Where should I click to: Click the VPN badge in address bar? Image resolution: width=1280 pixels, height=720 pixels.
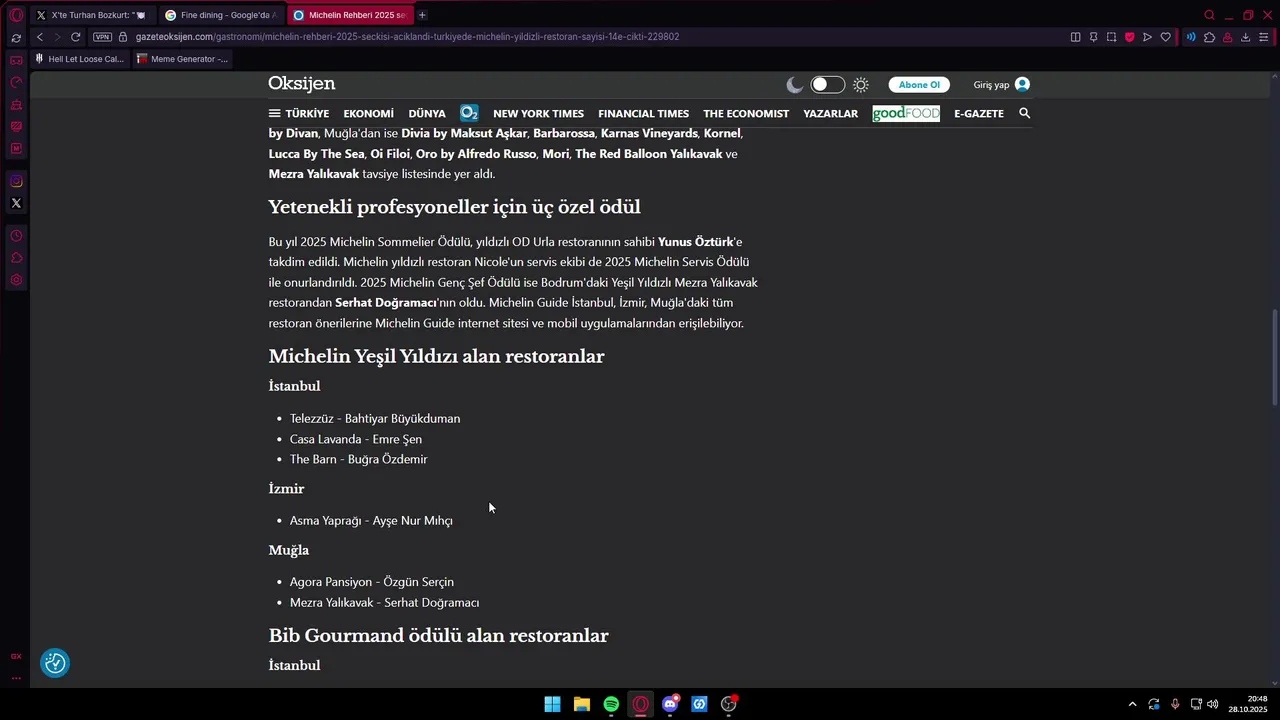point(102,37)
